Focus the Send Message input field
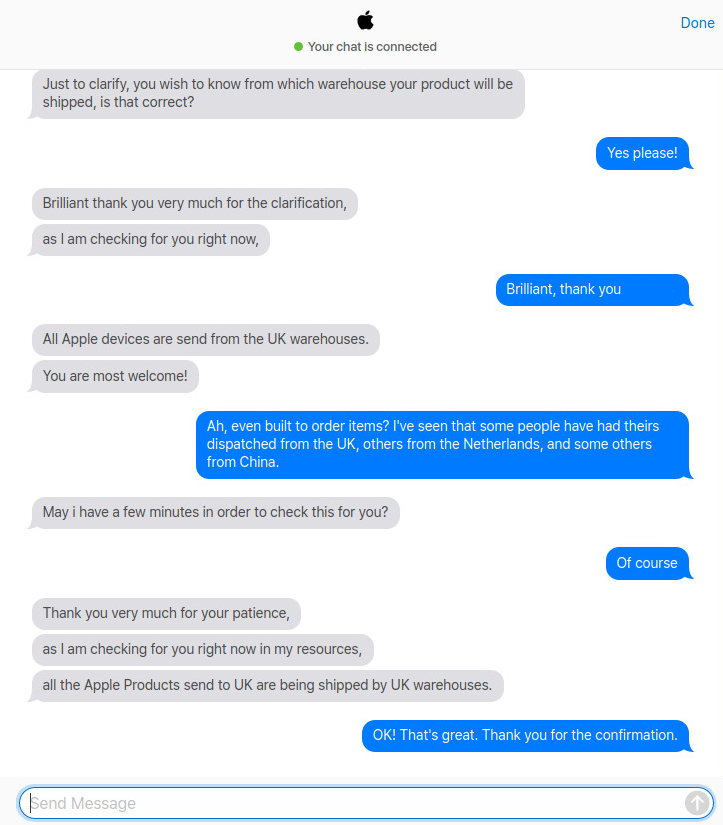The height and width of the screenshot is (825, 723). pyautogui.click(x=366, y=803)
